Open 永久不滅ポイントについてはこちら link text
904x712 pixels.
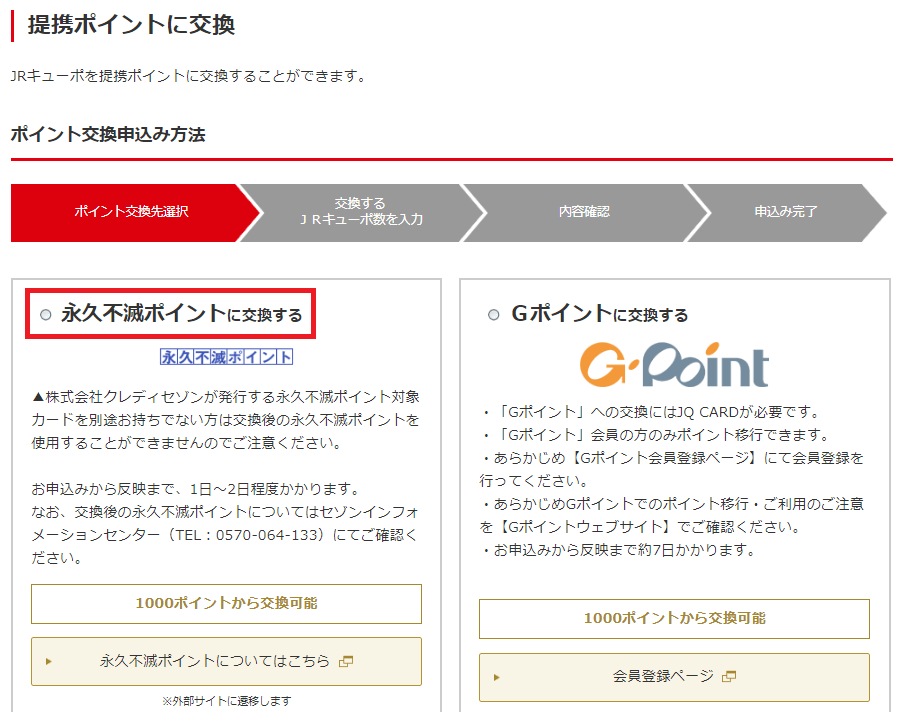pos(214,661)
